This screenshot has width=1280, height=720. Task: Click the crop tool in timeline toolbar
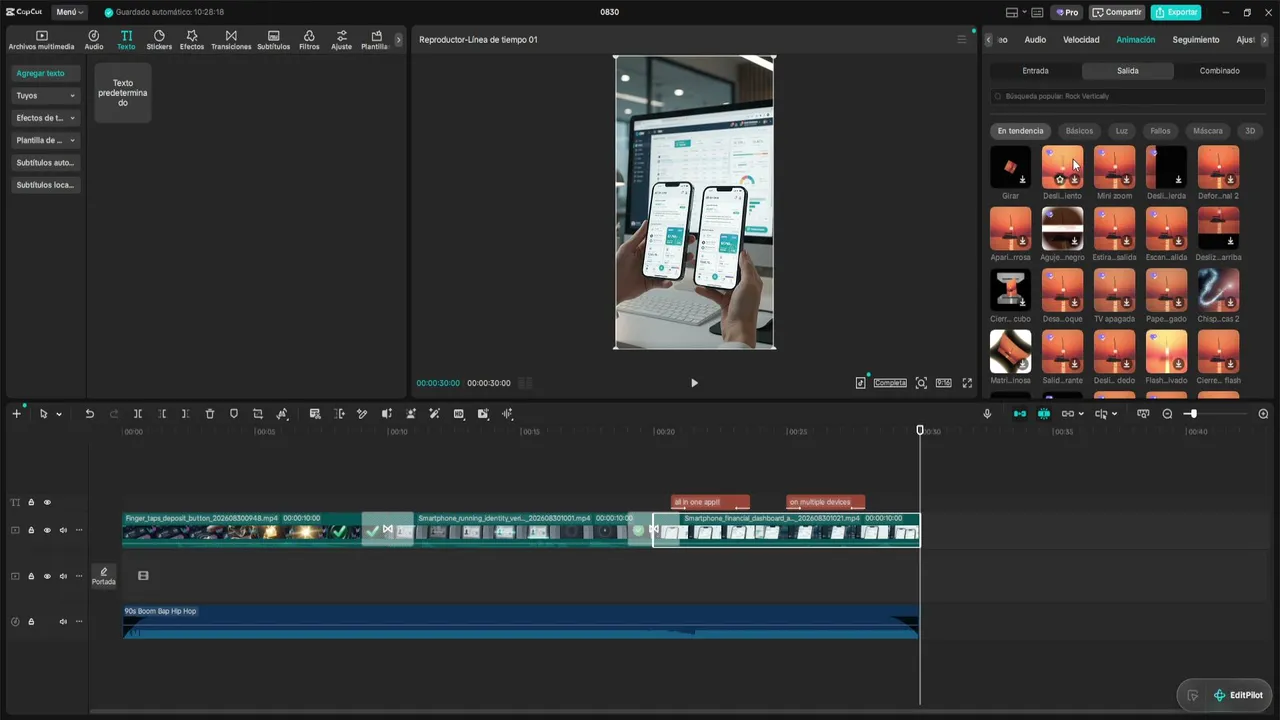coord(258,414)
